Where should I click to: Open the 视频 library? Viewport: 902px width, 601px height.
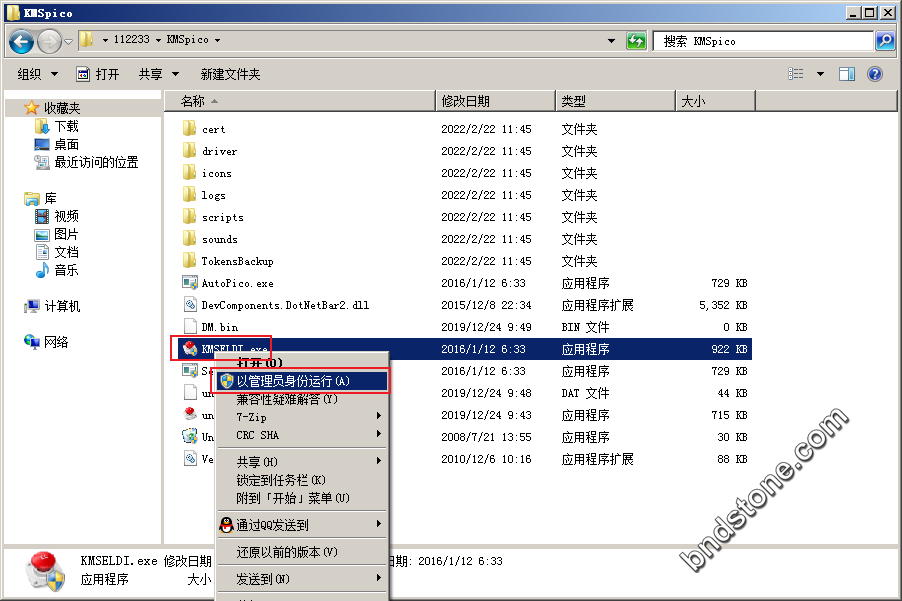[66, 216]
